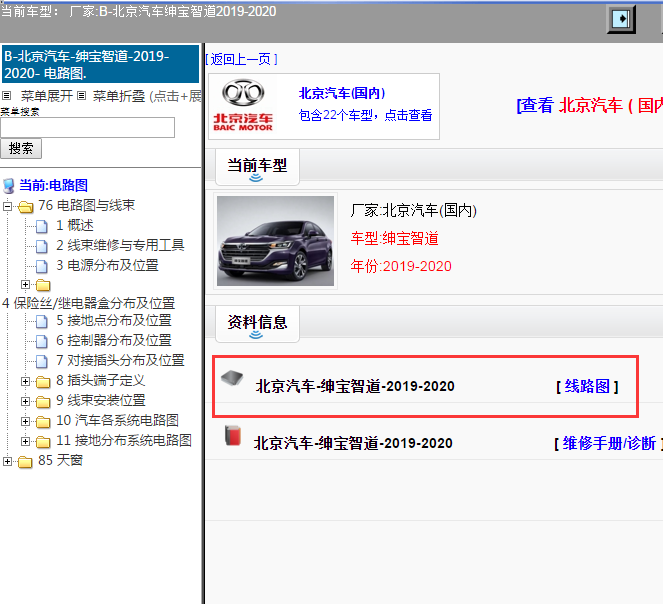Select tree item 10 汽车各系统电路图
This screenshot has height=604, width=663.
click(117, 420)
